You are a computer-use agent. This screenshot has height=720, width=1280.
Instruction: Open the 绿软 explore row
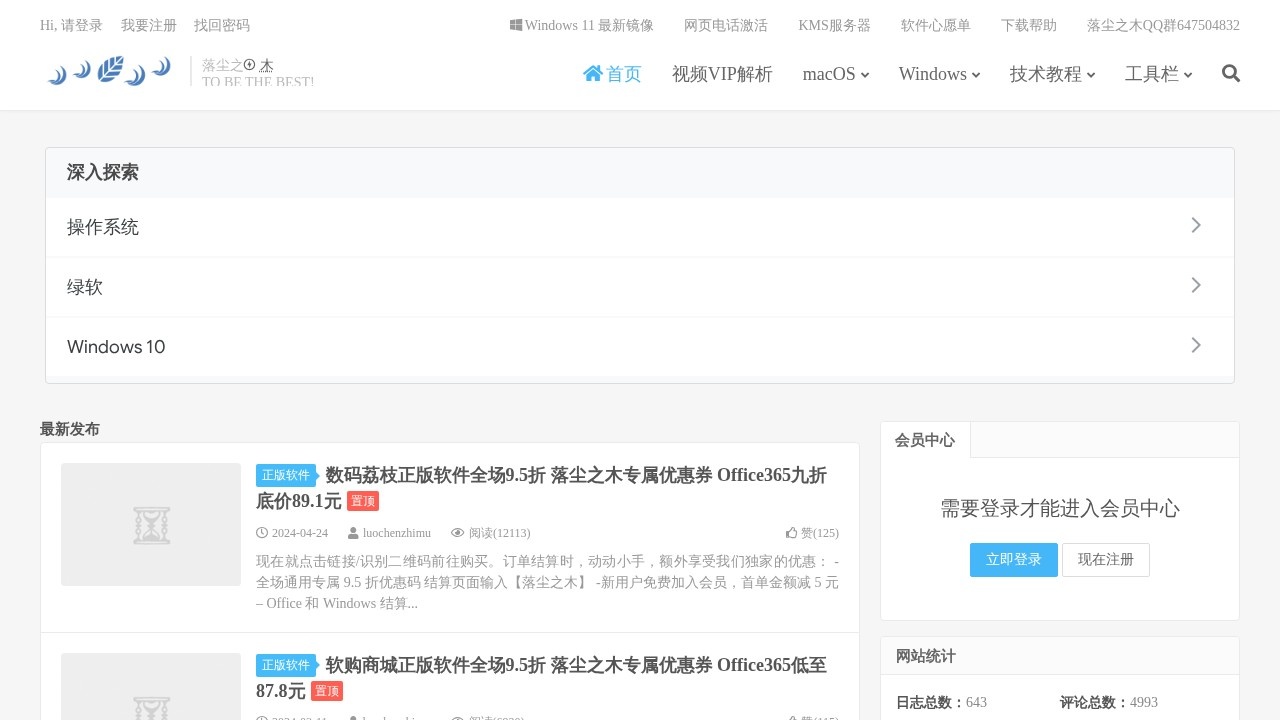[640, 287]
